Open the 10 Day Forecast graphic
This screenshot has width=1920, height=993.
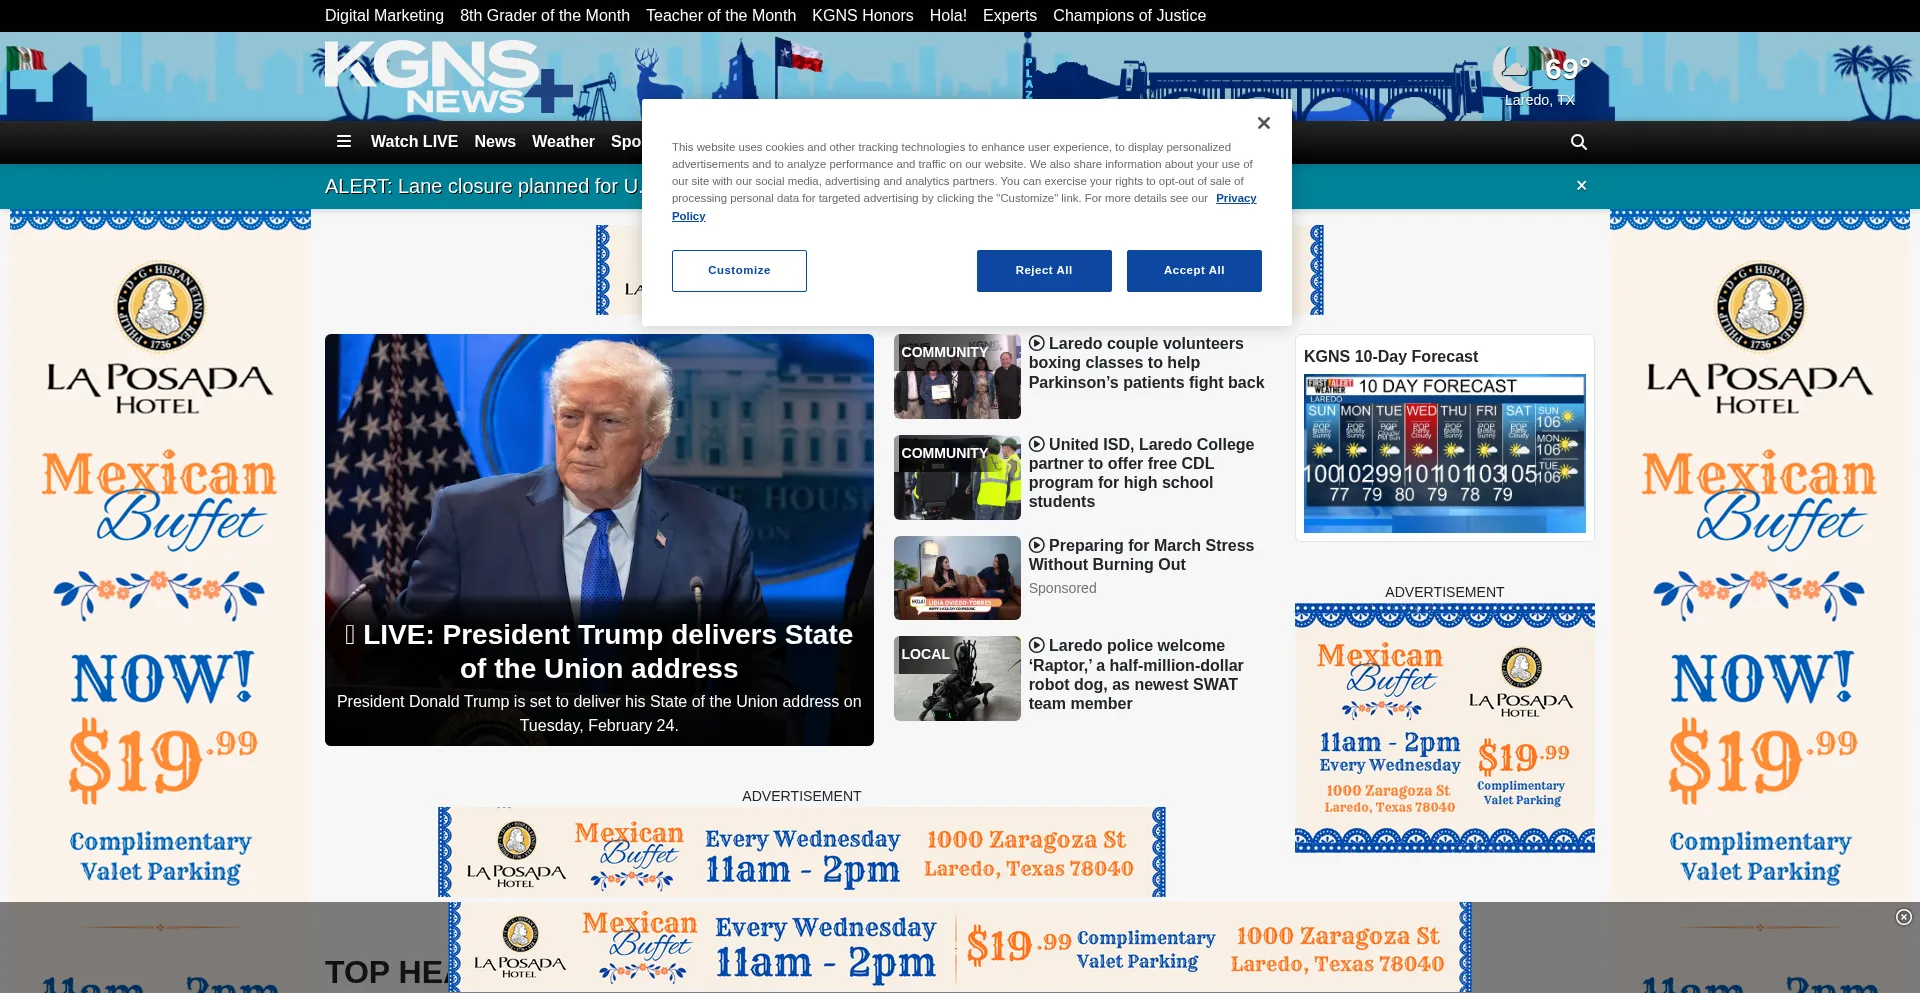click(x=1445, y=454)
